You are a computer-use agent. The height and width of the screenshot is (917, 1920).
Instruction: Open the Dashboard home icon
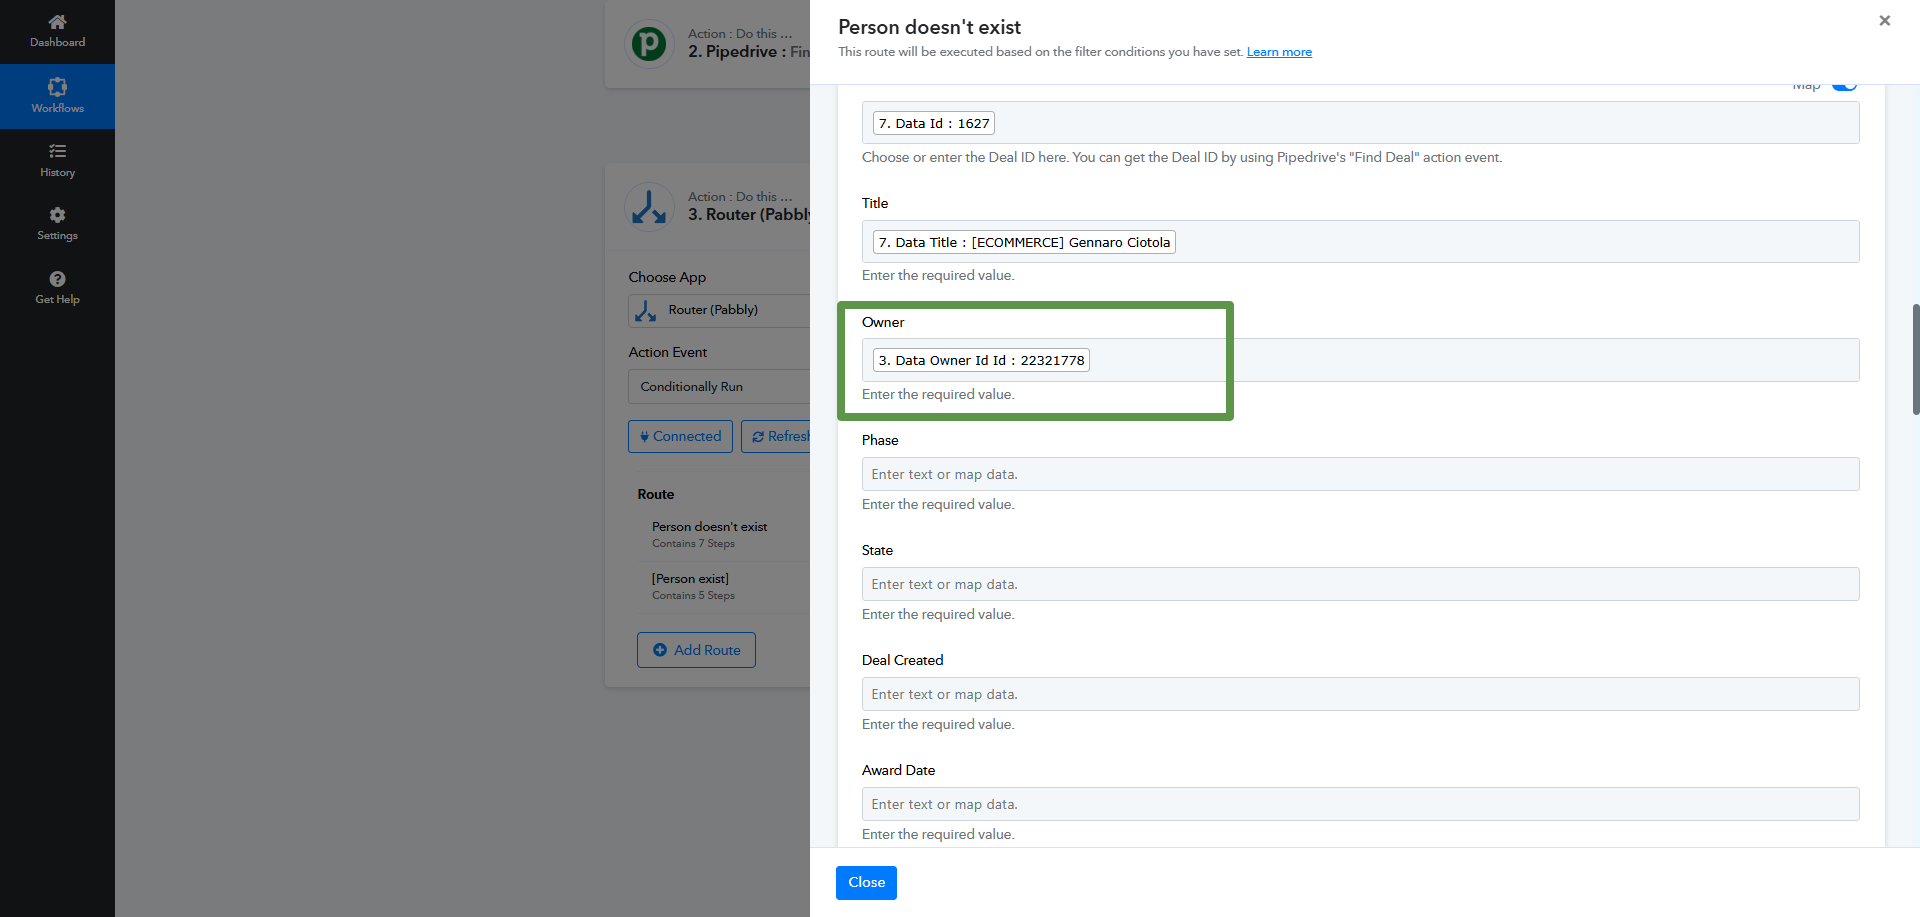[x=57, y=22]
